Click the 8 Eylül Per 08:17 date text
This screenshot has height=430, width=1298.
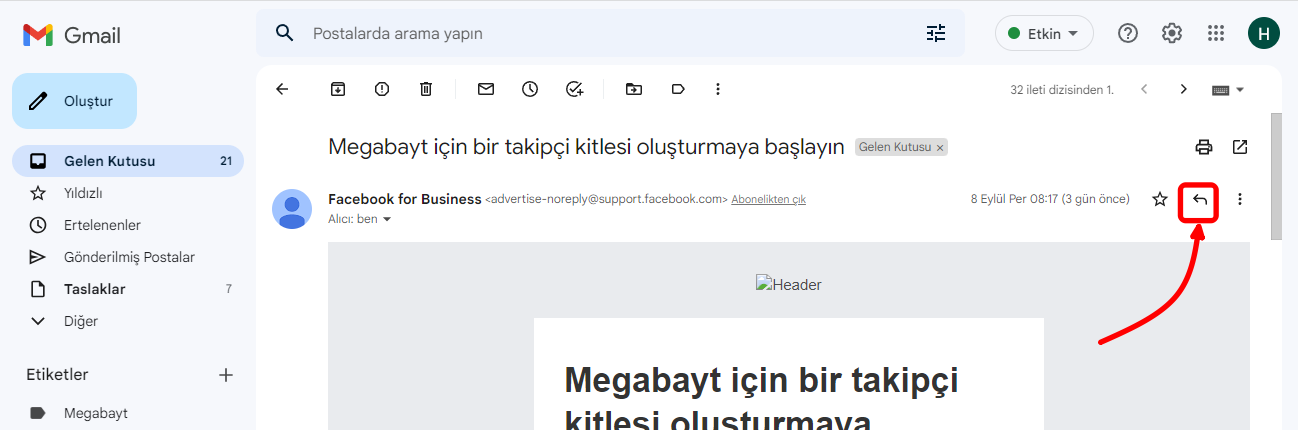[1050, 199]
